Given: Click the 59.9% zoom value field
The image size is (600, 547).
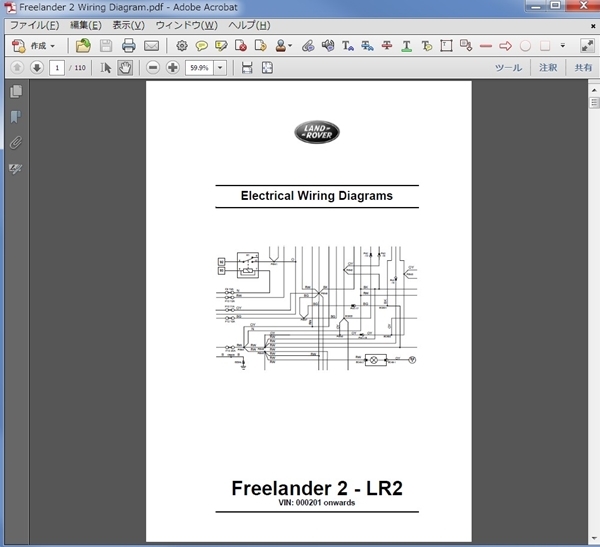Looking at the screenshot, I should (x=199, y=68).
